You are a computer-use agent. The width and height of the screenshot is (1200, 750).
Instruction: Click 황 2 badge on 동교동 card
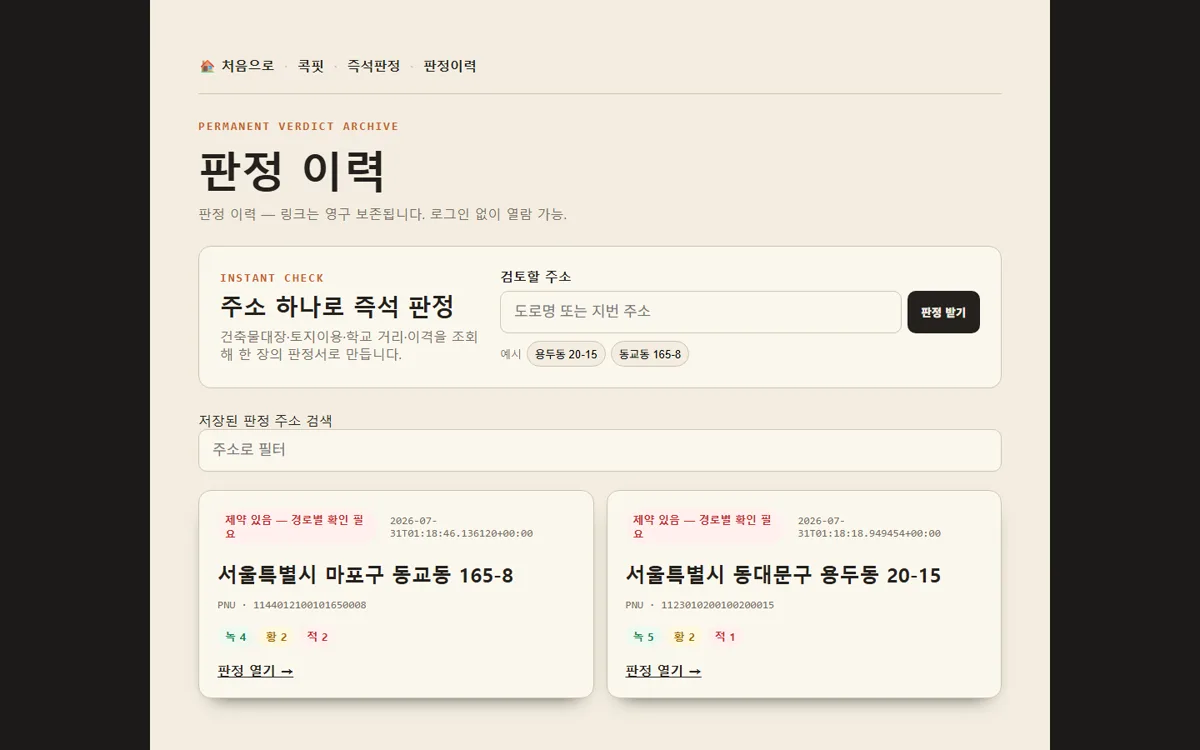276,637
